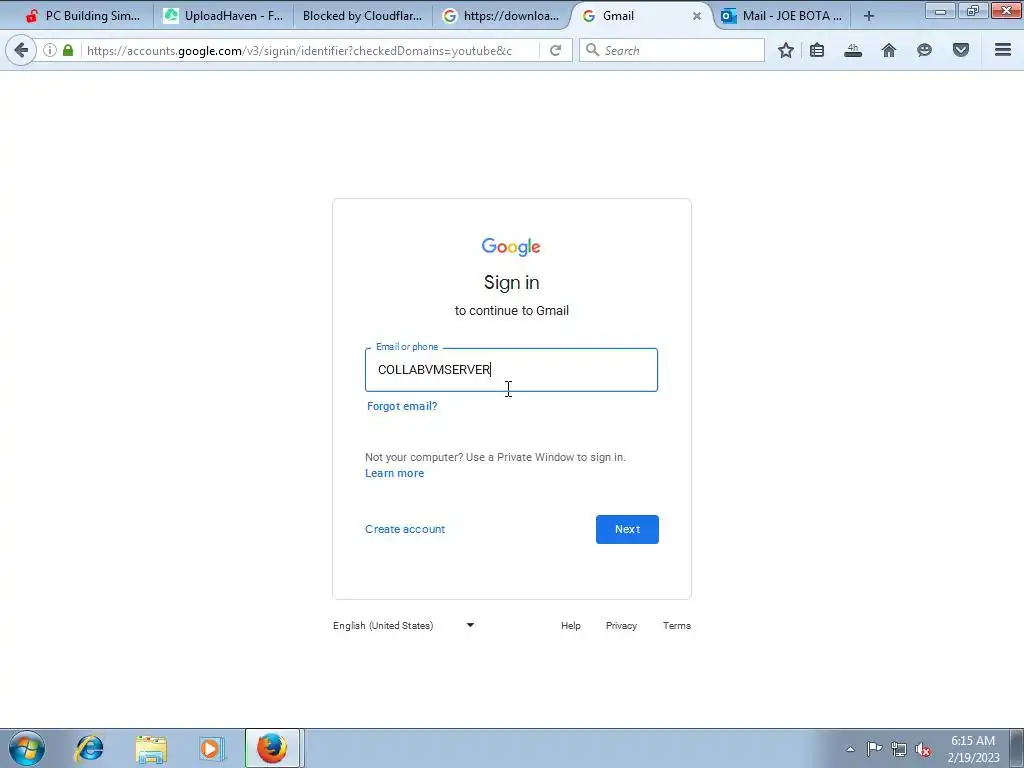
Task: Click the muted volume tray icon
Action: point(923,749)
